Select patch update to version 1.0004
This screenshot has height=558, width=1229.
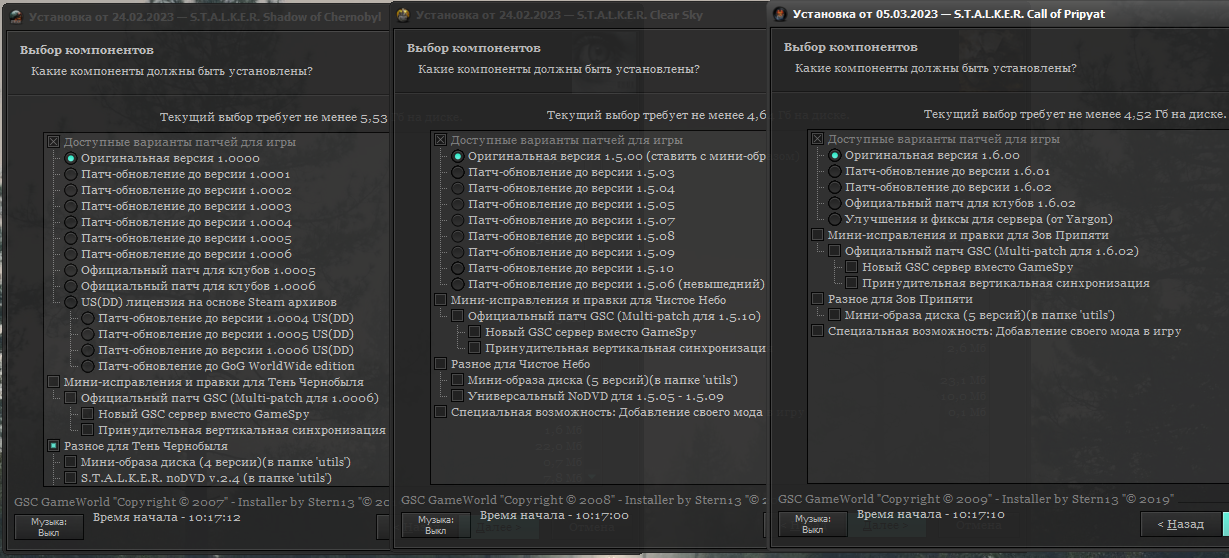[71, 222]
